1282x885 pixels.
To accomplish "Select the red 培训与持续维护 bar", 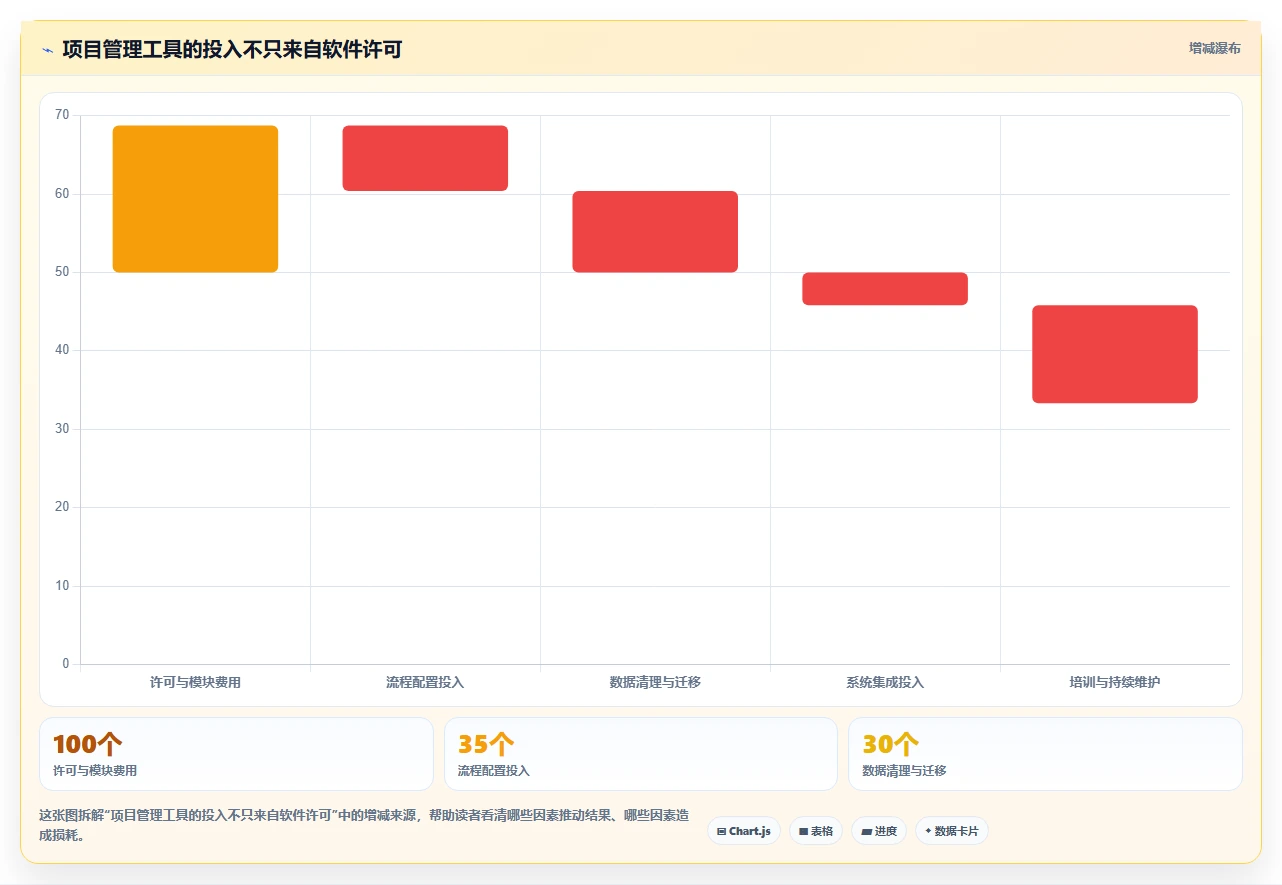I will click(1115, 354).
